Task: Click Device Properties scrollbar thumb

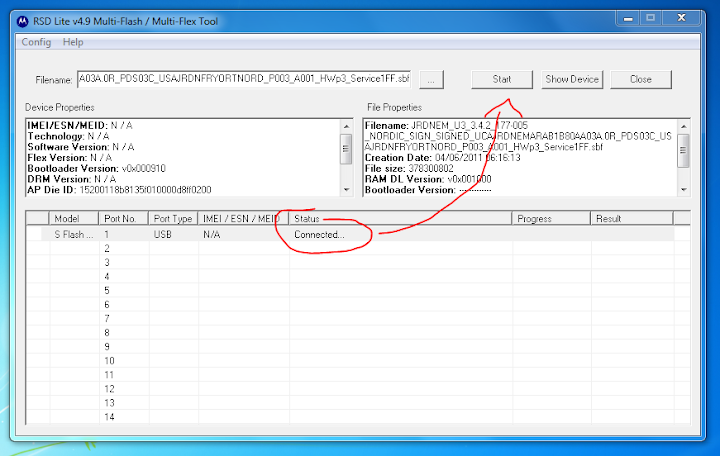Action: click(346, 149)
